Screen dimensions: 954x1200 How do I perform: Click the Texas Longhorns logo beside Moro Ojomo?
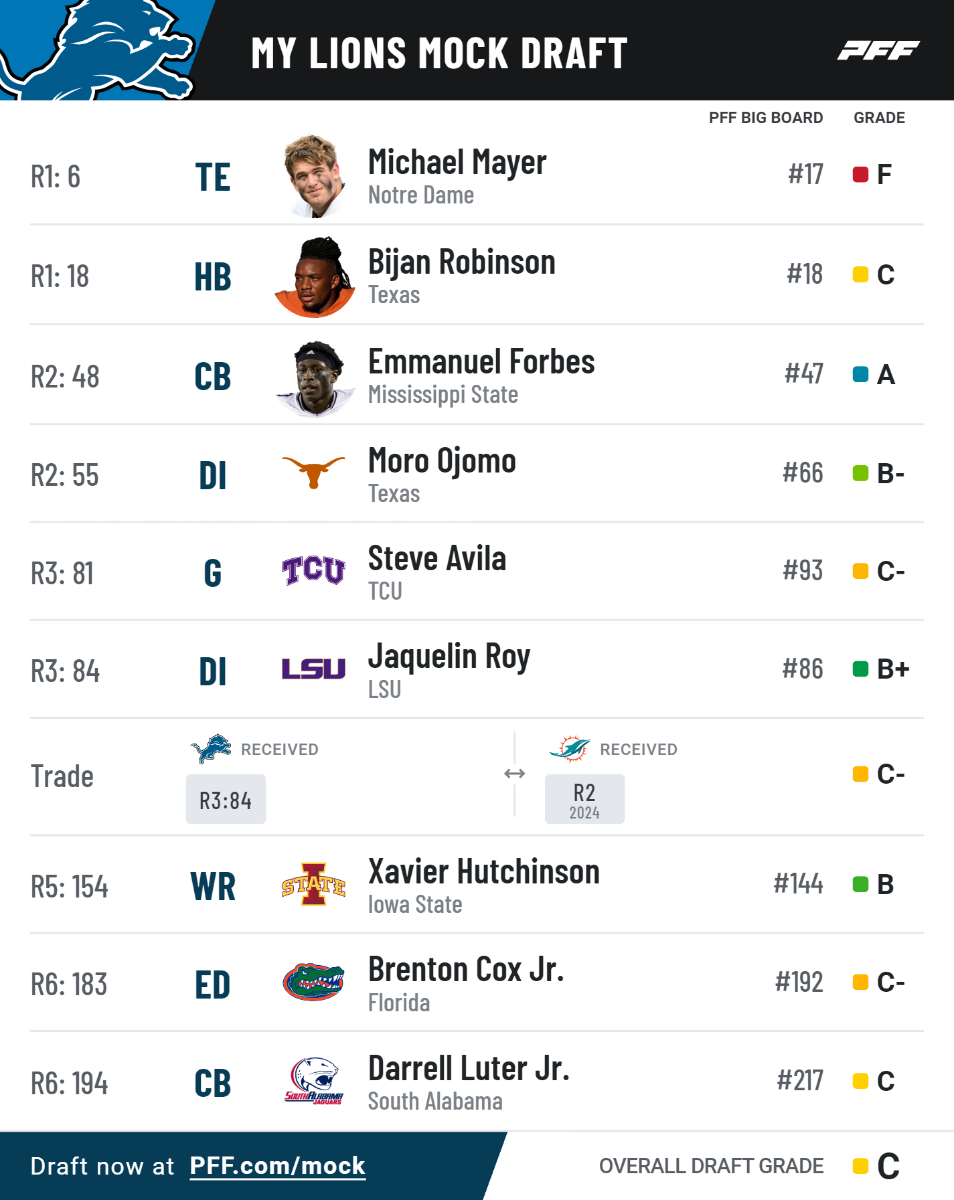pyautogui.click(x=313, y=471)
